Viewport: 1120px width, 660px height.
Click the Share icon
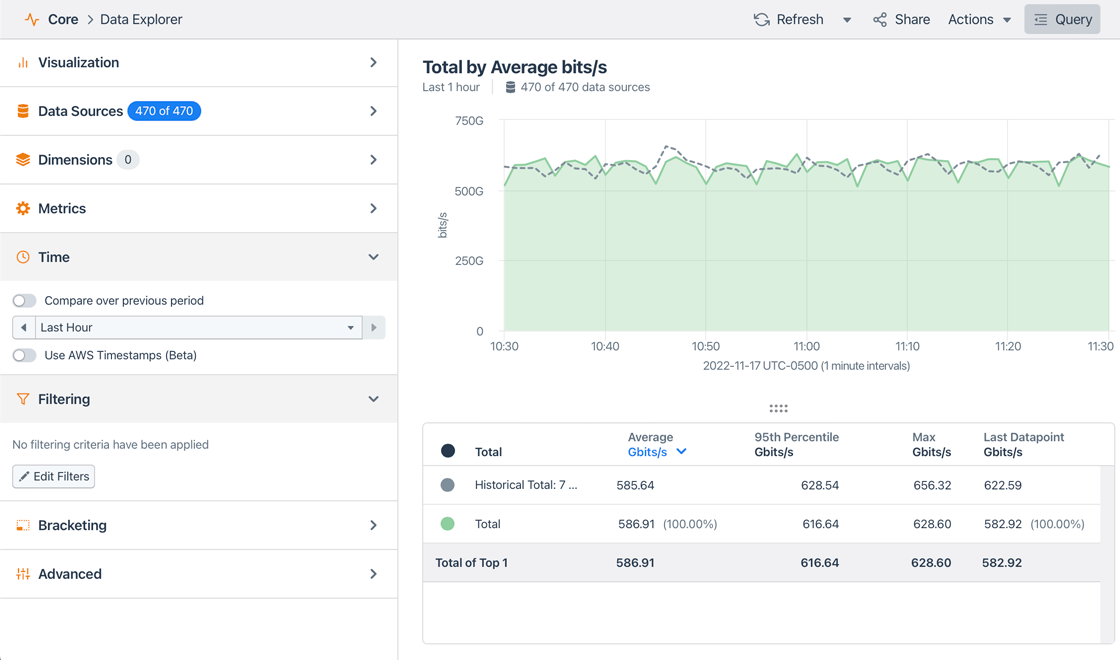click(x=879, y=18)
